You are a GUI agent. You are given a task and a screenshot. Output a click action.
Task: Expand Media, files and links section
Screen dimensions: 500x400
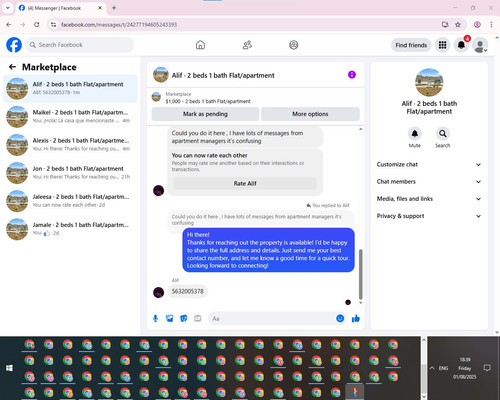(x=429, y=199)
